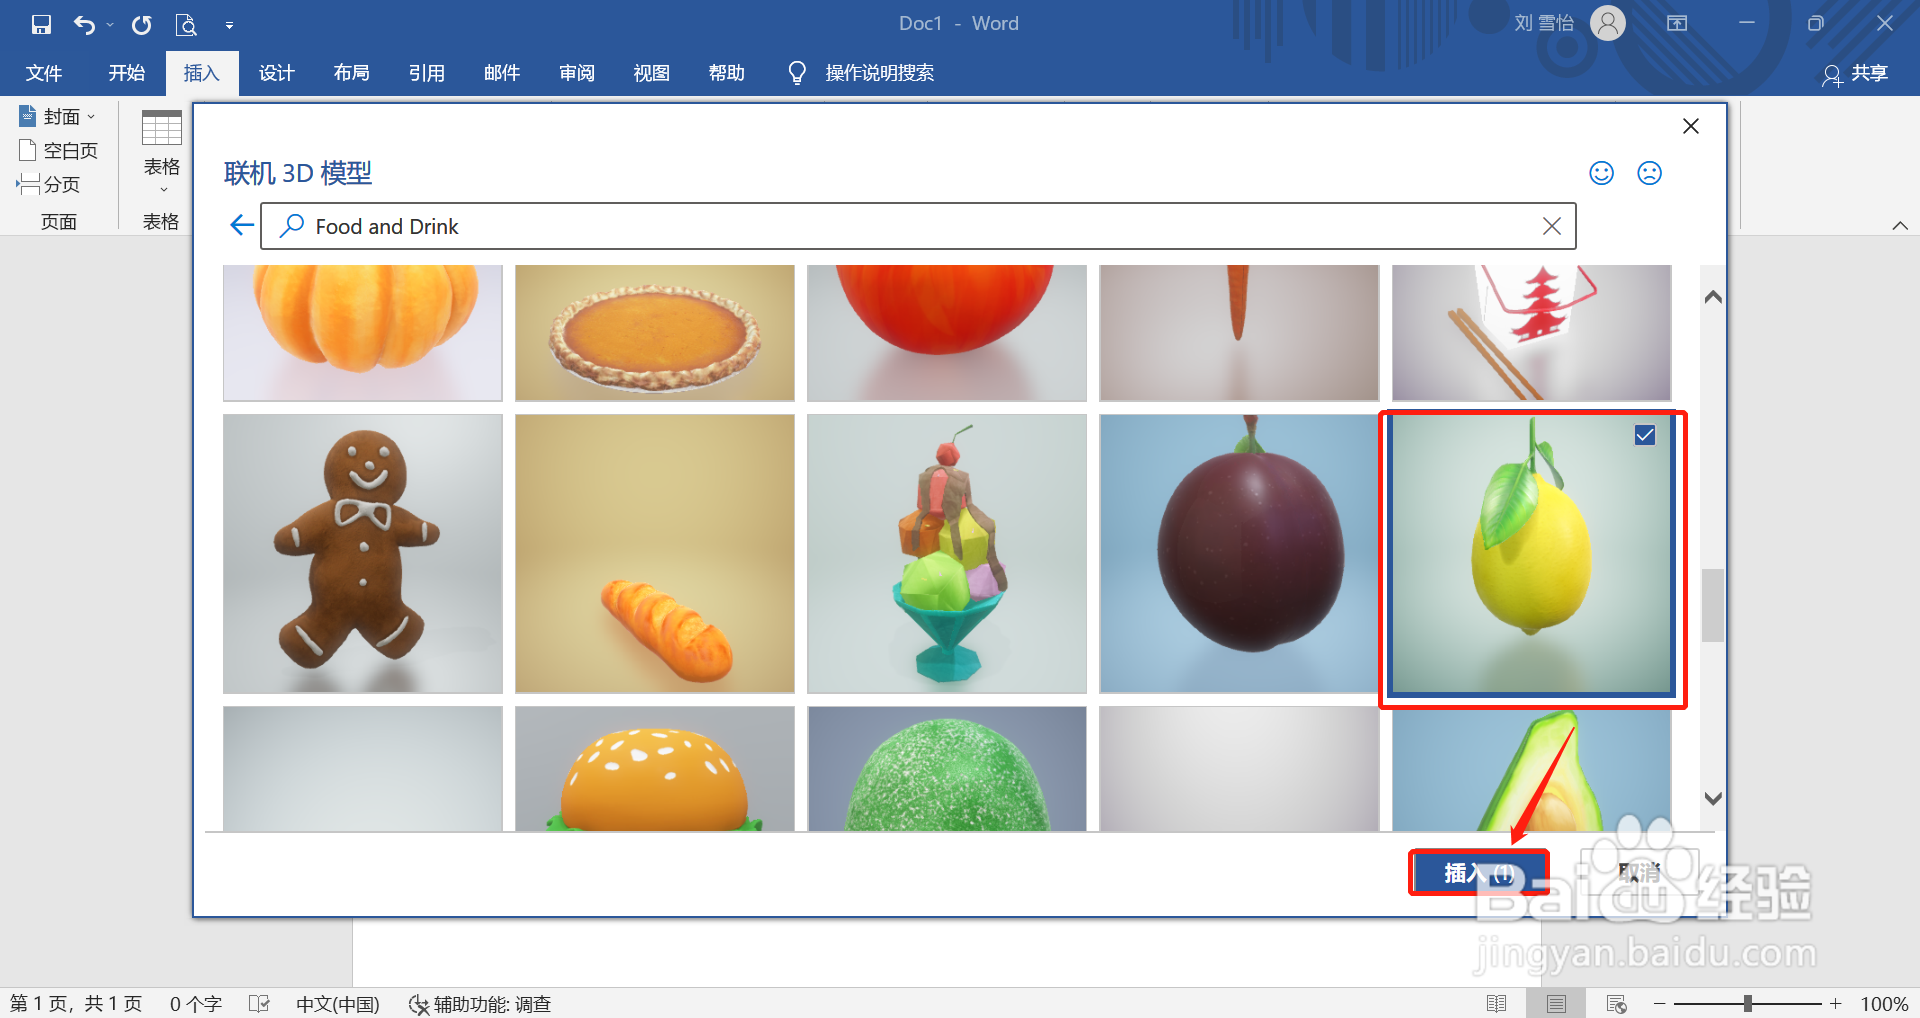
Task: Zoom in using the plus control
Action: point(1835,1004)
